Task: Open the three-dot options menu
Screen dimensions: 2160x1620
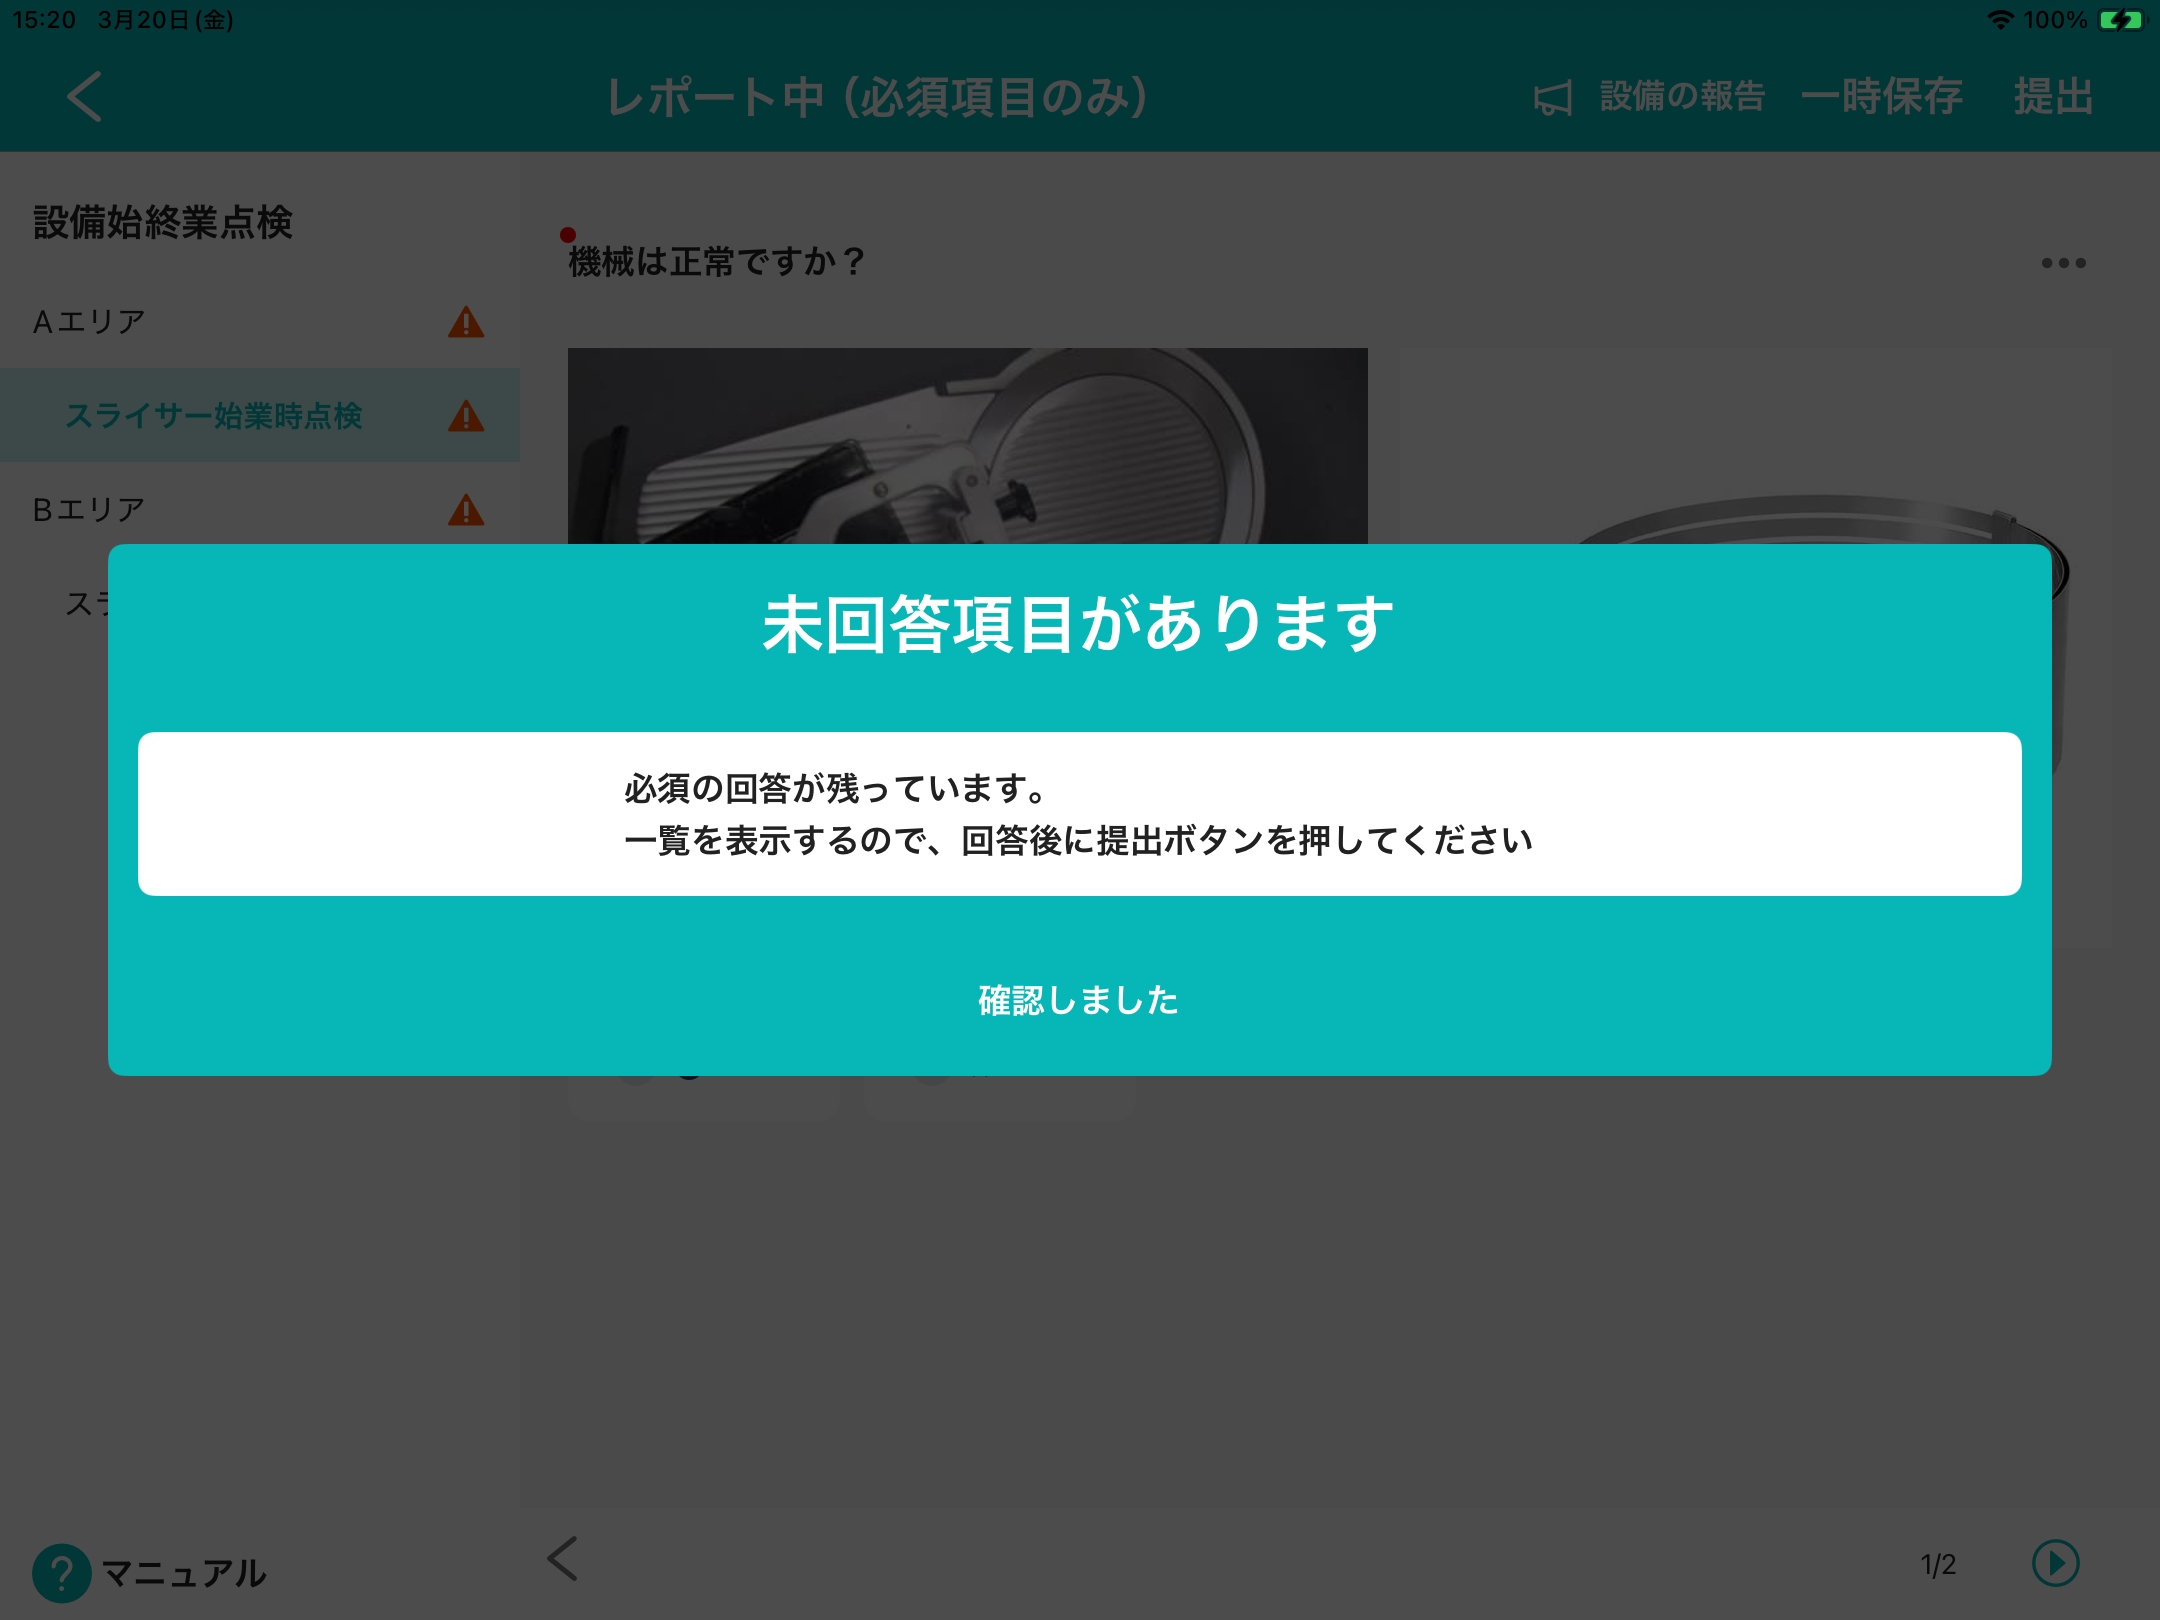Action: tap(2063, 263)
